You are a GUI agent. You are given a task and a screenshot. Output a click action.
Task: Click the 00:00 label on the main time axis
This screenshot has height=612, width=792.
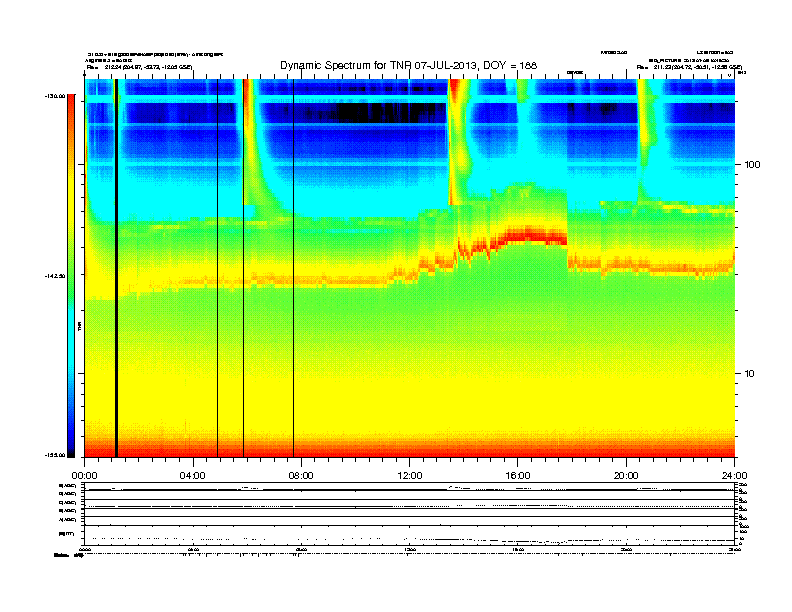click(84, 476)
